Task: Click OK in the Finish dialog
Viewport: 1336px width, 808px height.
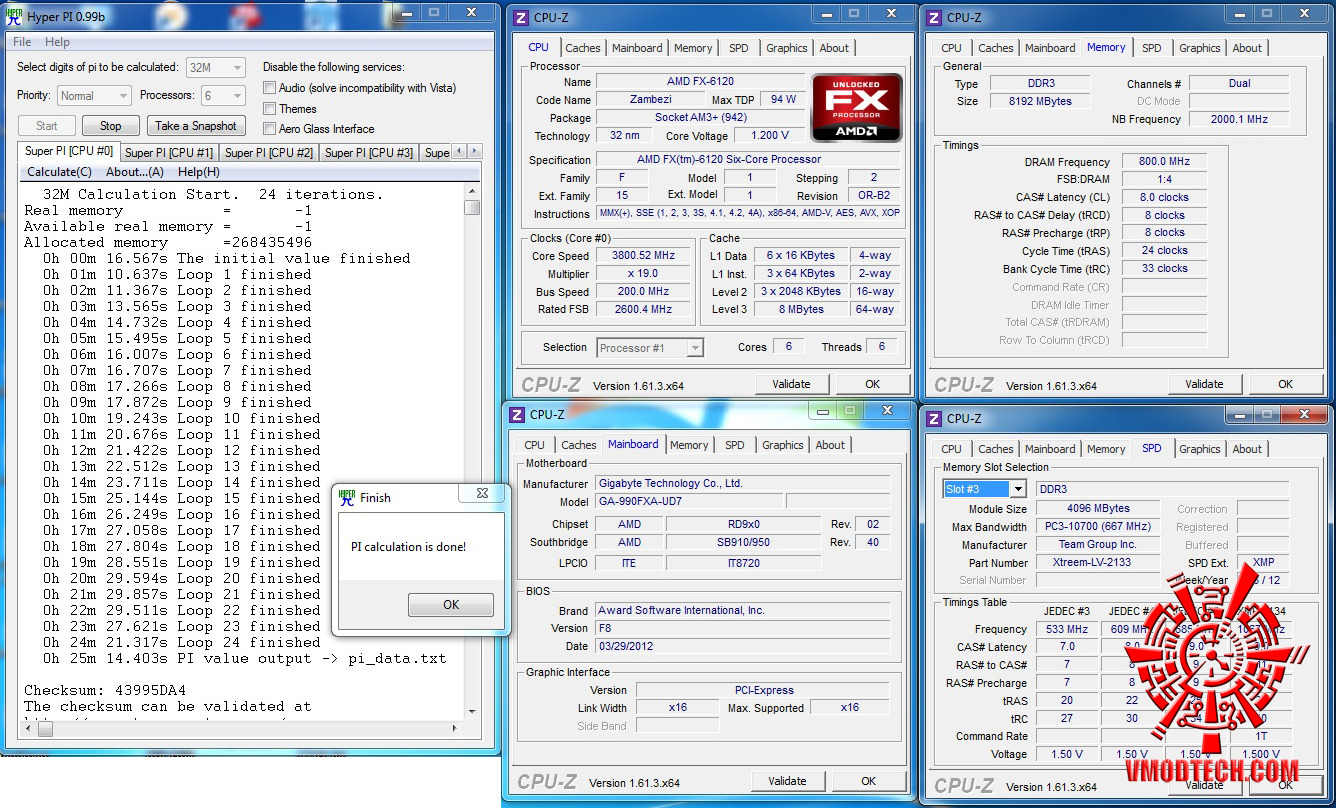Action: tap(451, 604)
